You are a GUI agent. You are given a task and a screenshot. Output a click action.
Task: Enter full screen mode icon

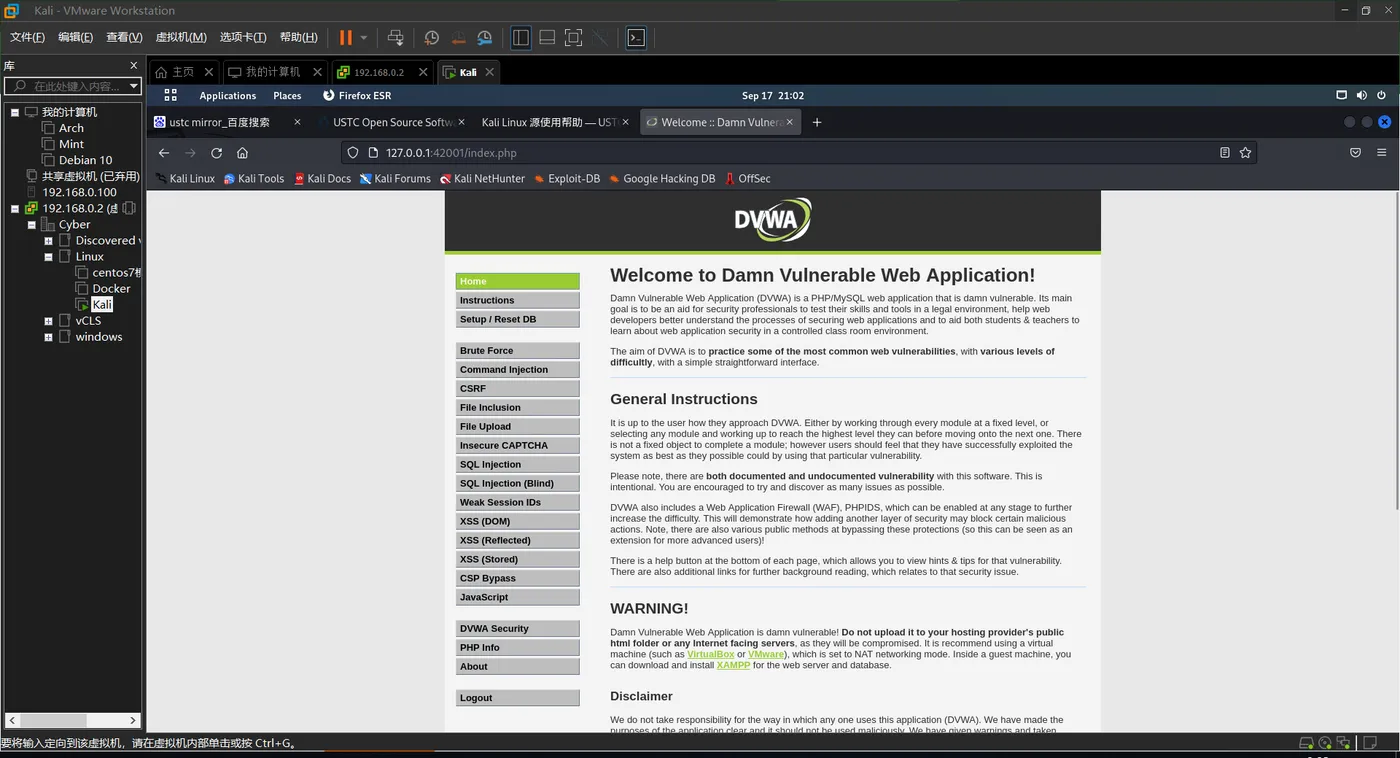click(x=573, y=37)
